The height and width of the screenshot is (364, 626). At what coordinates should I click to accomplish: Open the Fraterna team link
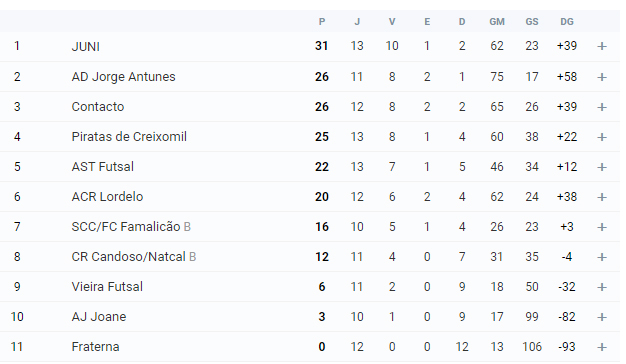click(x=95, y=346)
